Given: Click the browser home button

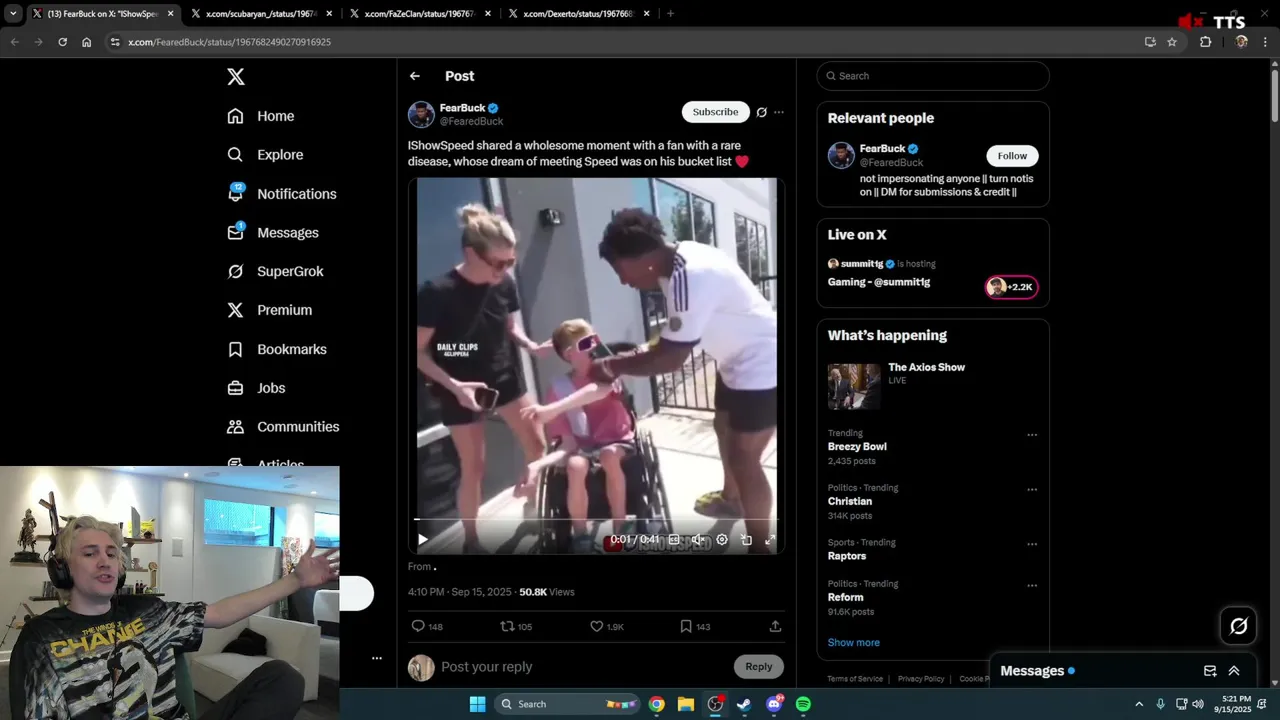Looking at the screenshot, I should pos(87,42).
